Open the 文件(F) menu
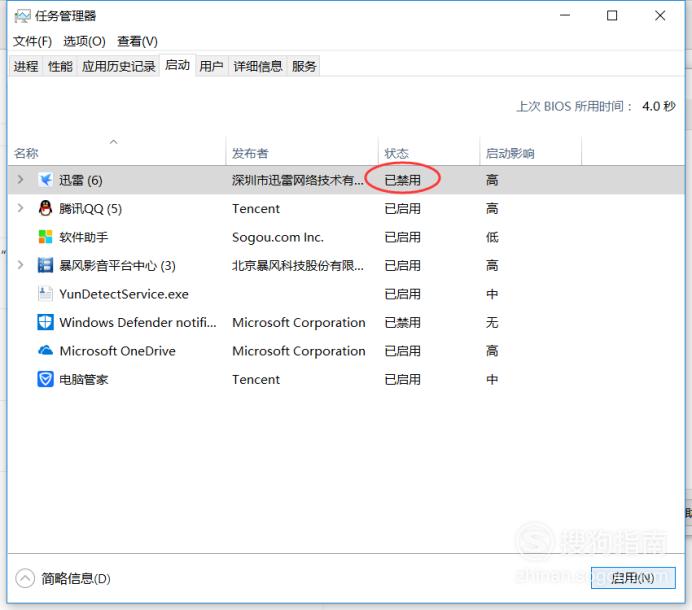The height and width of the screenshot is (610, 692). pyautogui.click(x=32, y=41)
